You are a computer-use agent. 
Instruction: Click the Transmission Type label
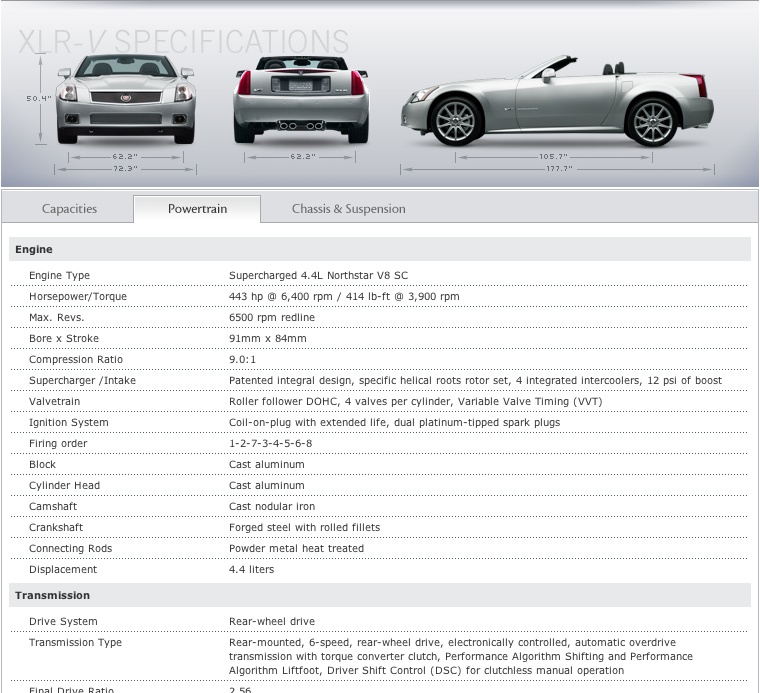(x=75, y=642)
